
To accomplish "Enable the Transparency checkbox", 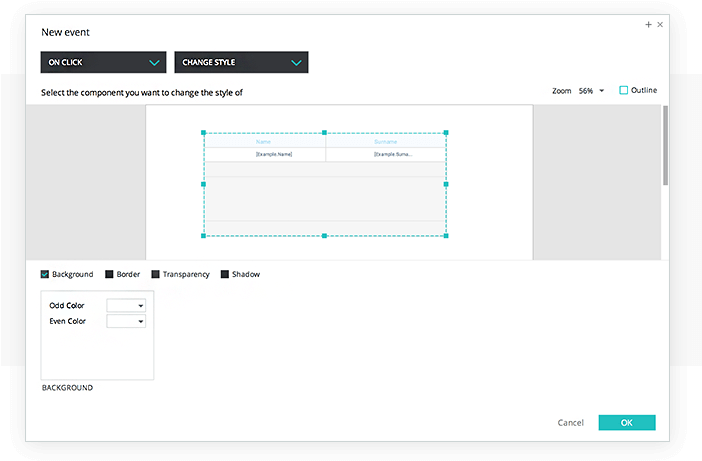I will [155, 274].
